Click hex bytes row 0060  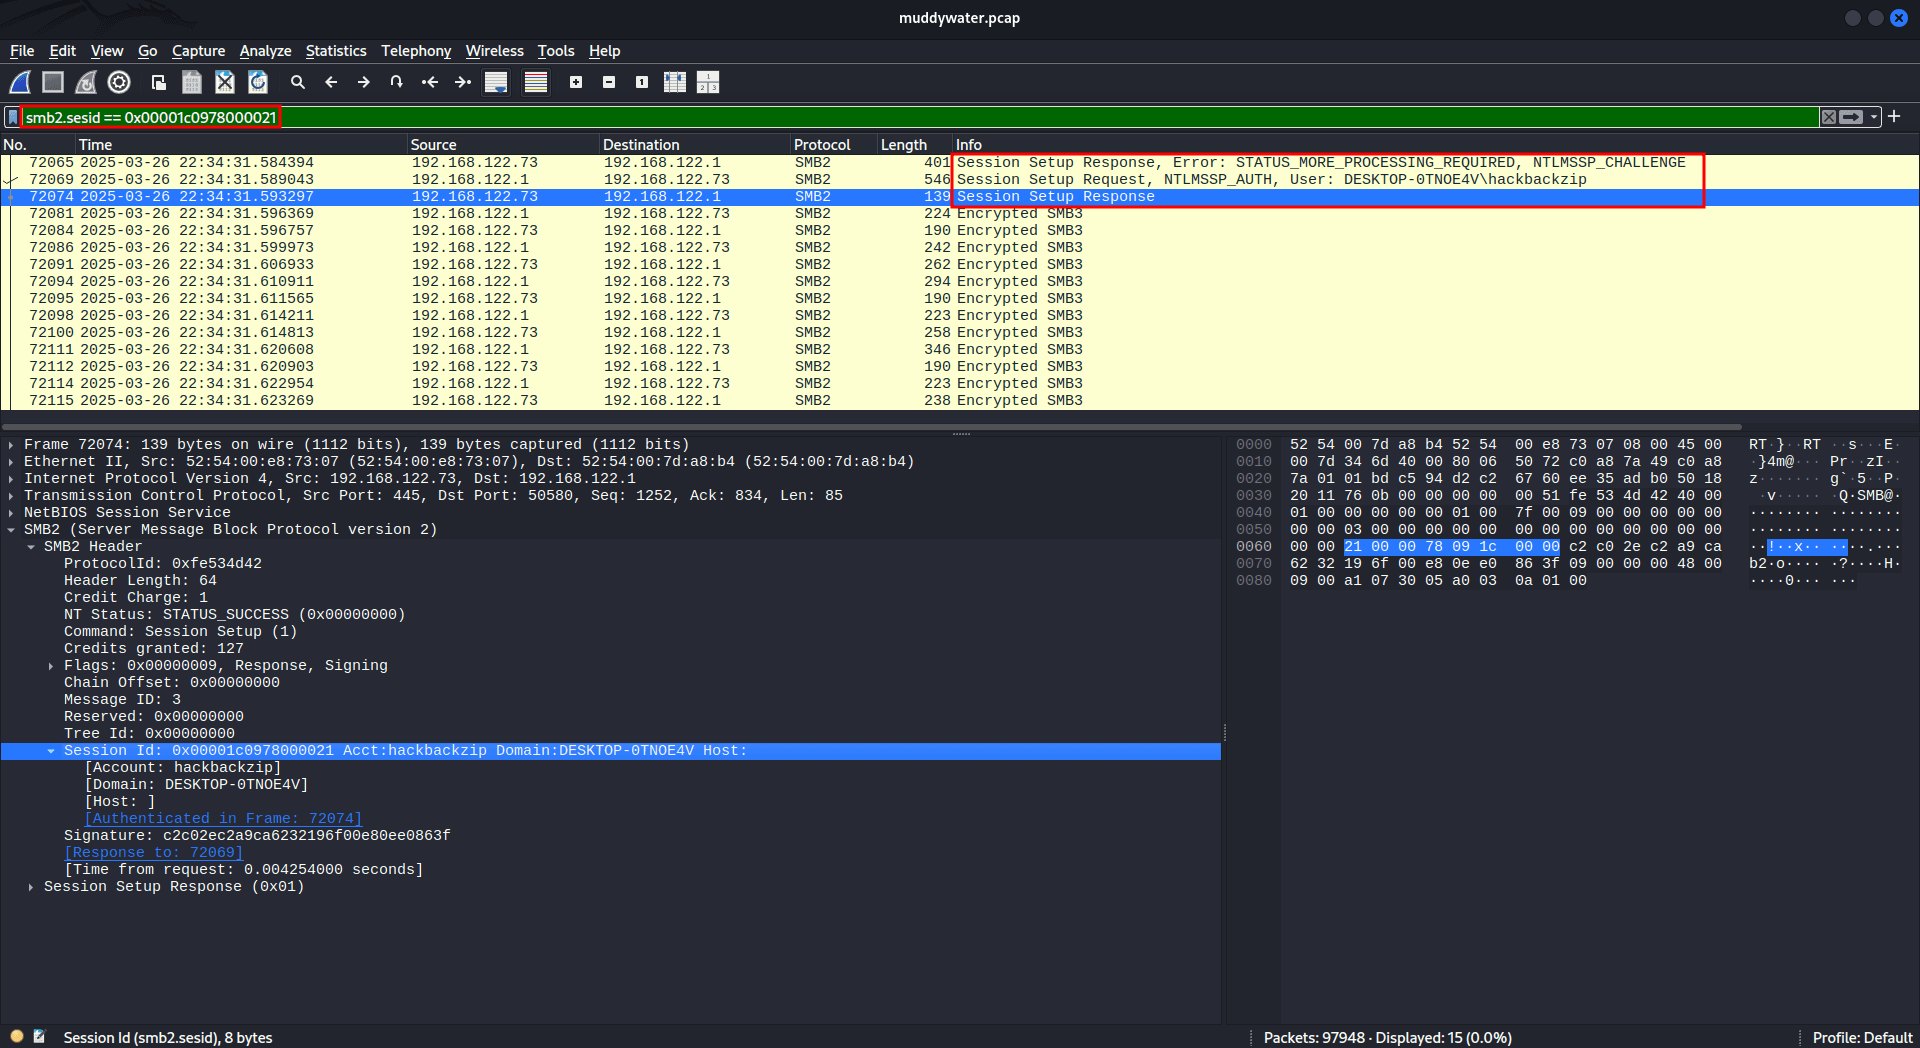[1504, 547]
